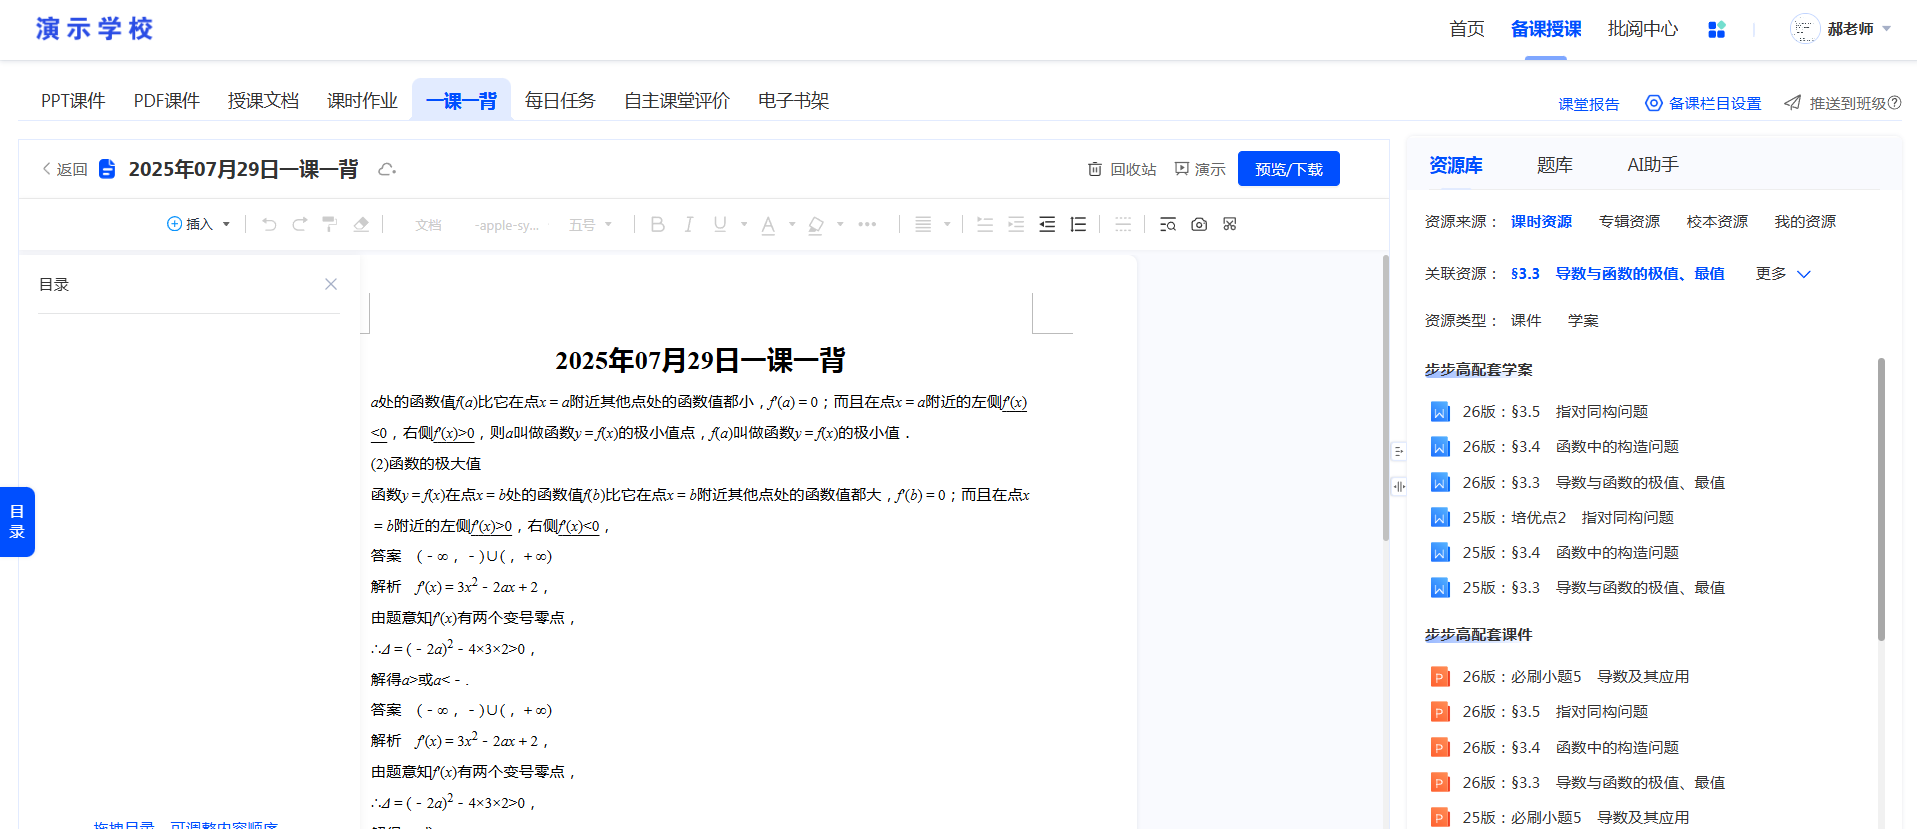Screen dimensions: 1917x829
Task: Switch to PPT课件 tab
Action: pos(73,101)
